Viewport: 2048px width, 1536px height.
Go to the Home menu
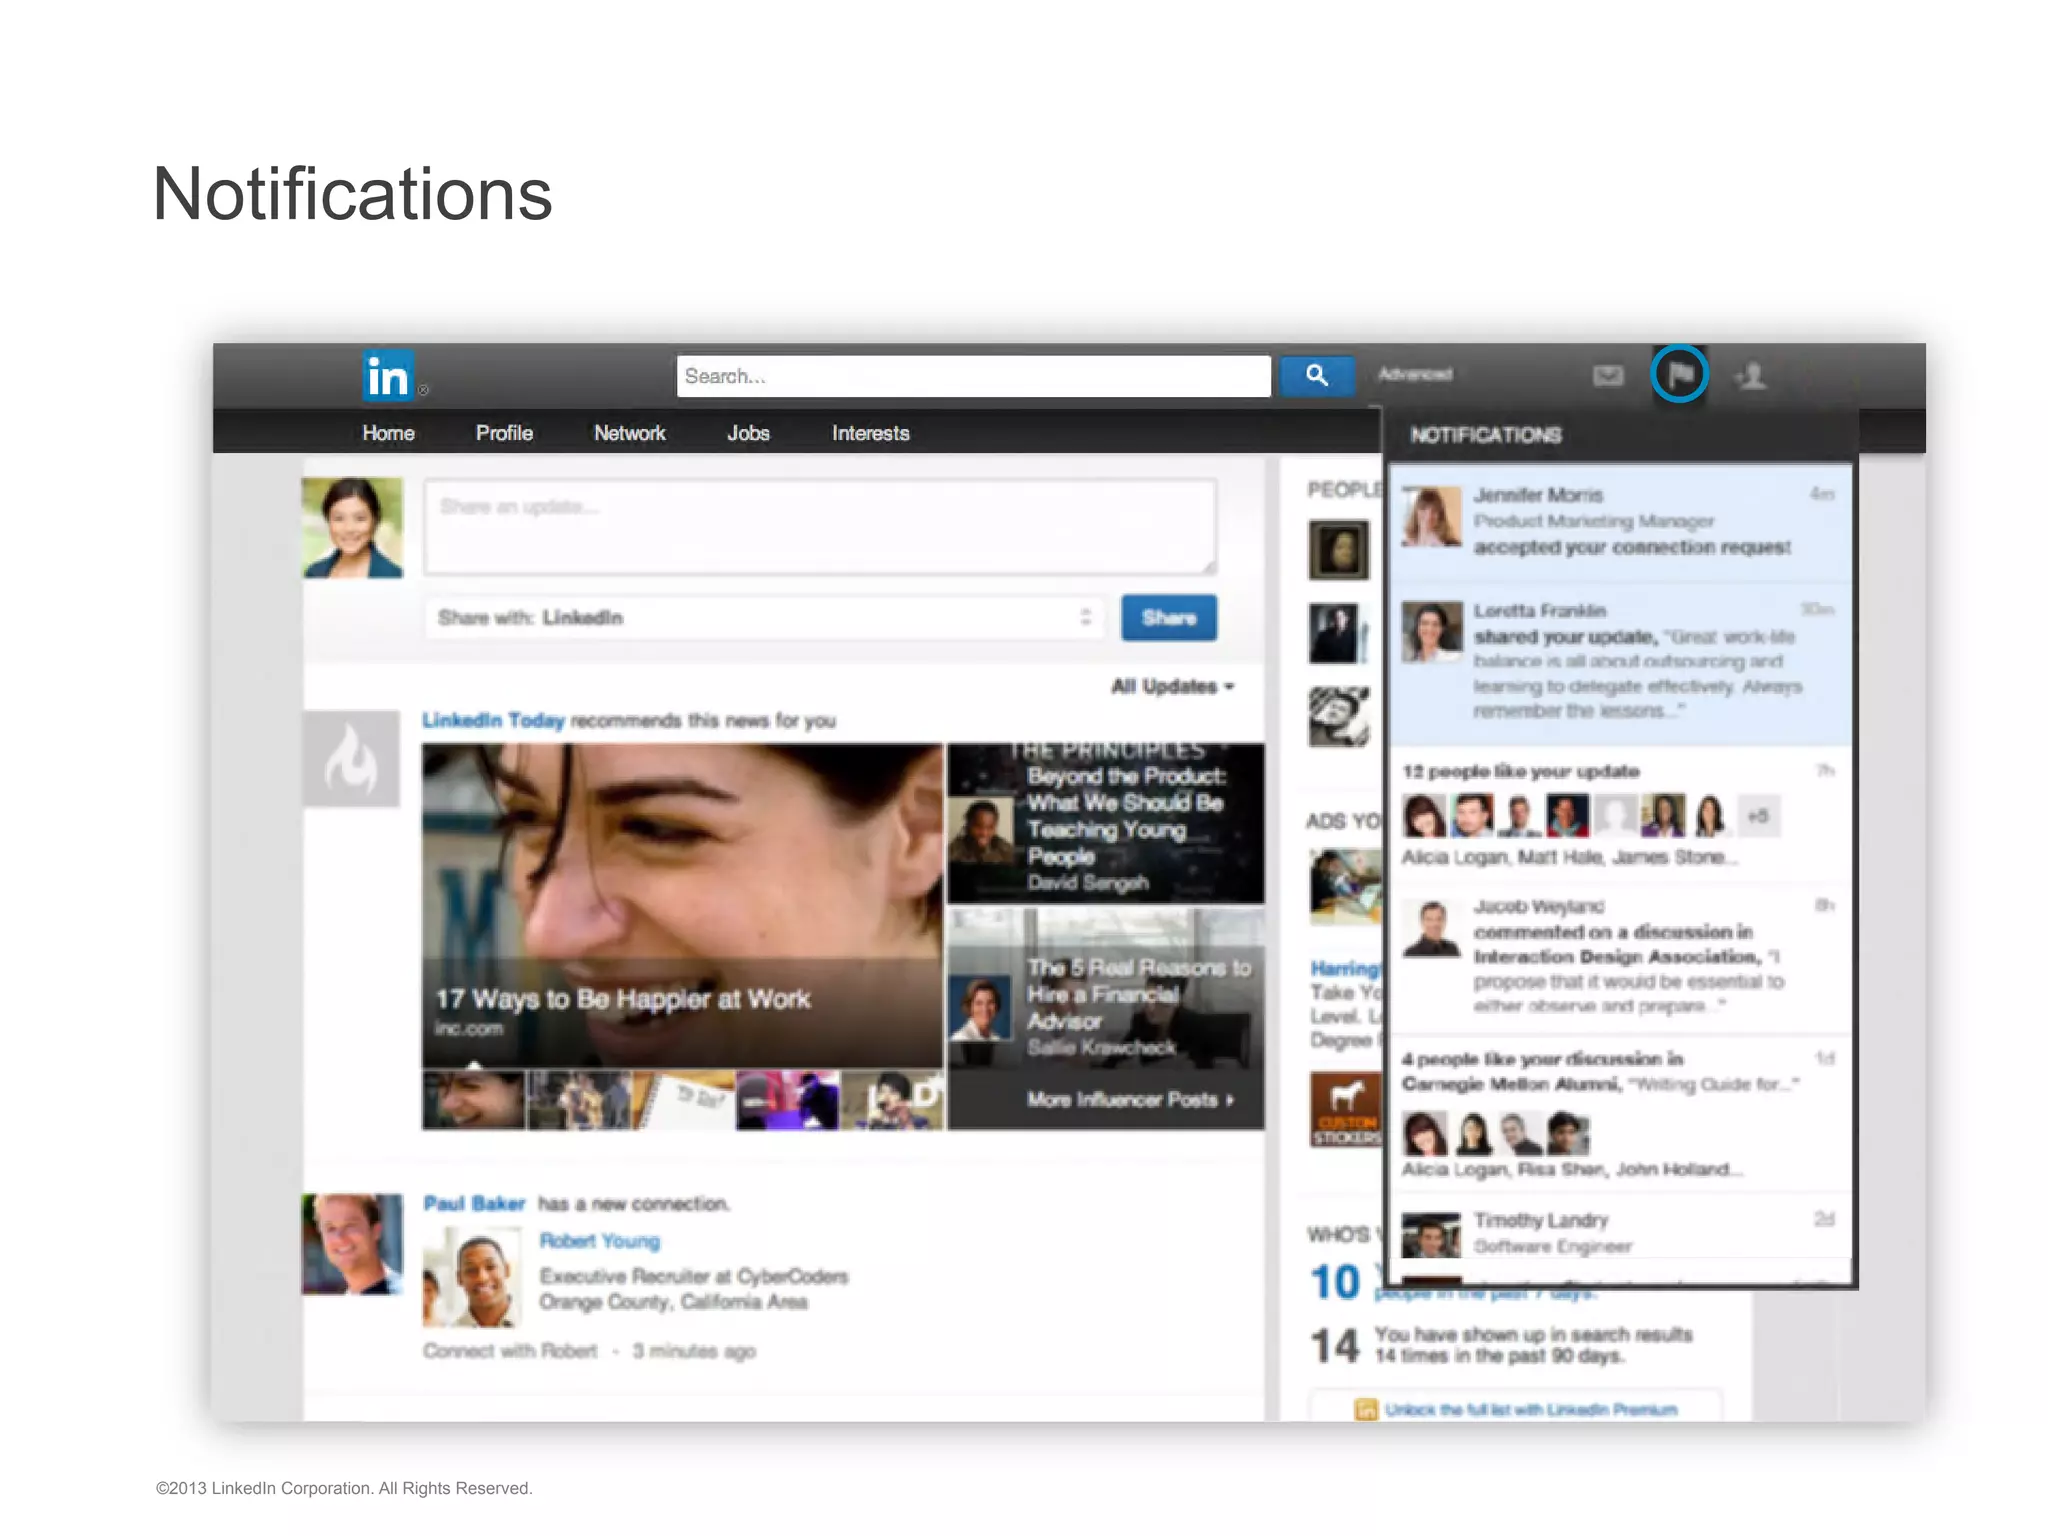click(x=388, y=433)
